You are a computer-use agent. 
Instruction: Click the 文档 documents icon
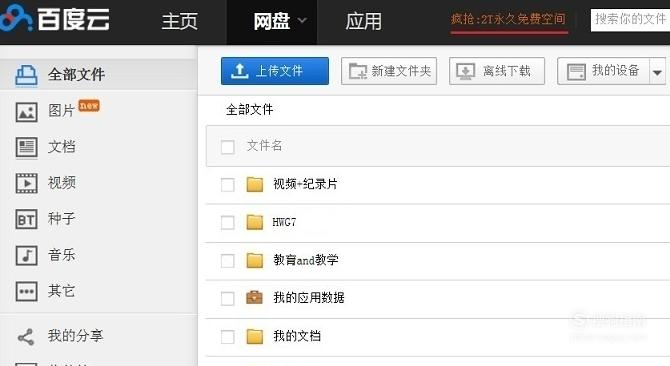[26, 147]
